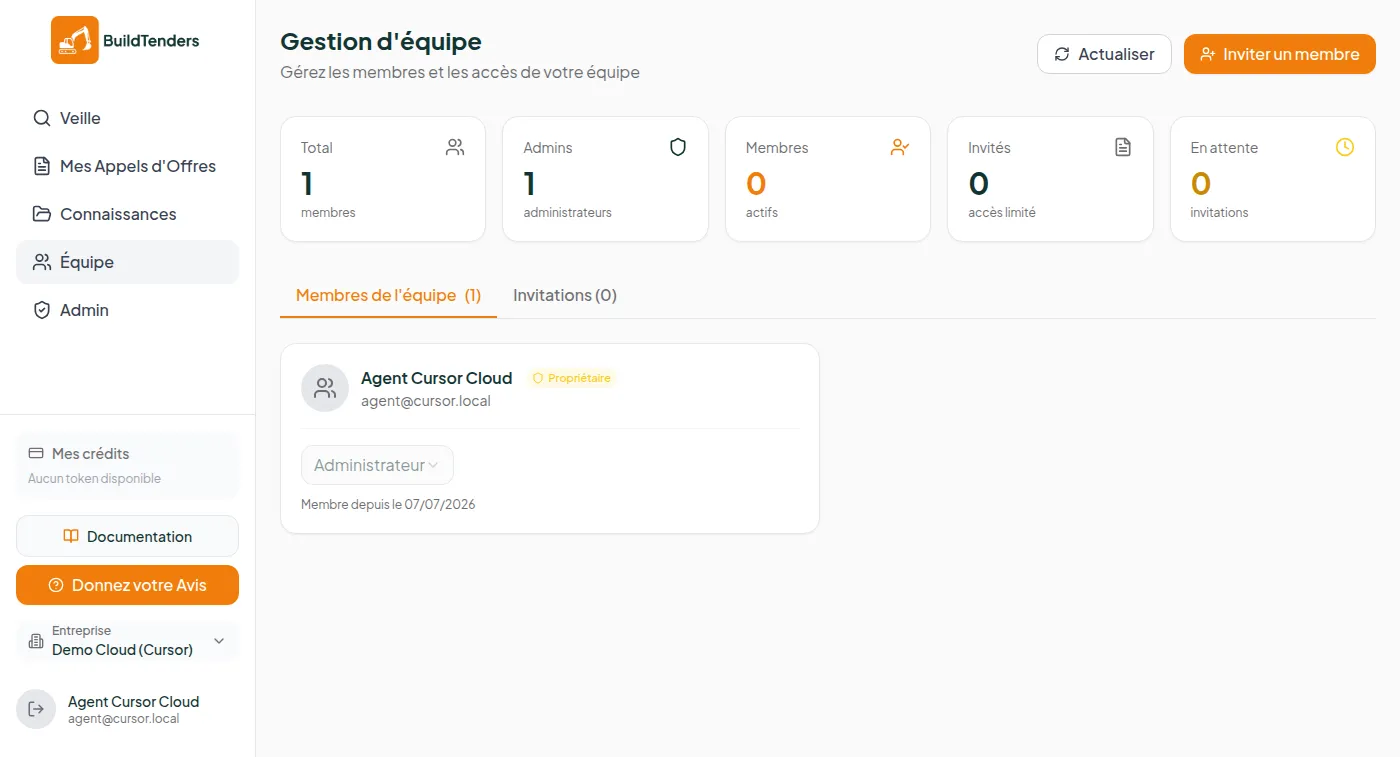Screen dimensions: 1400x757
Task: Click Donnez votre Avis button
Action: coord(127,585)
